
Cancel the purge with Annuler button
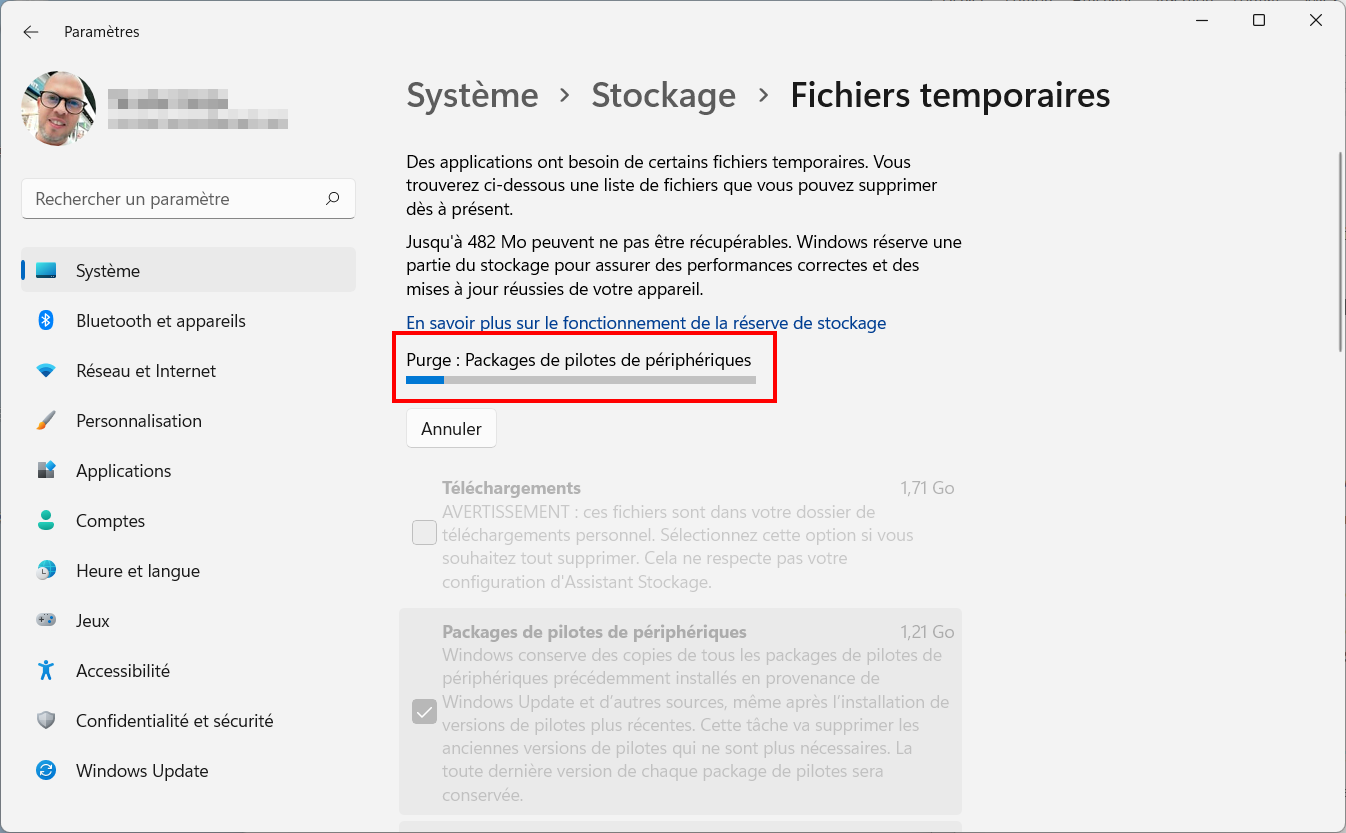451,428
